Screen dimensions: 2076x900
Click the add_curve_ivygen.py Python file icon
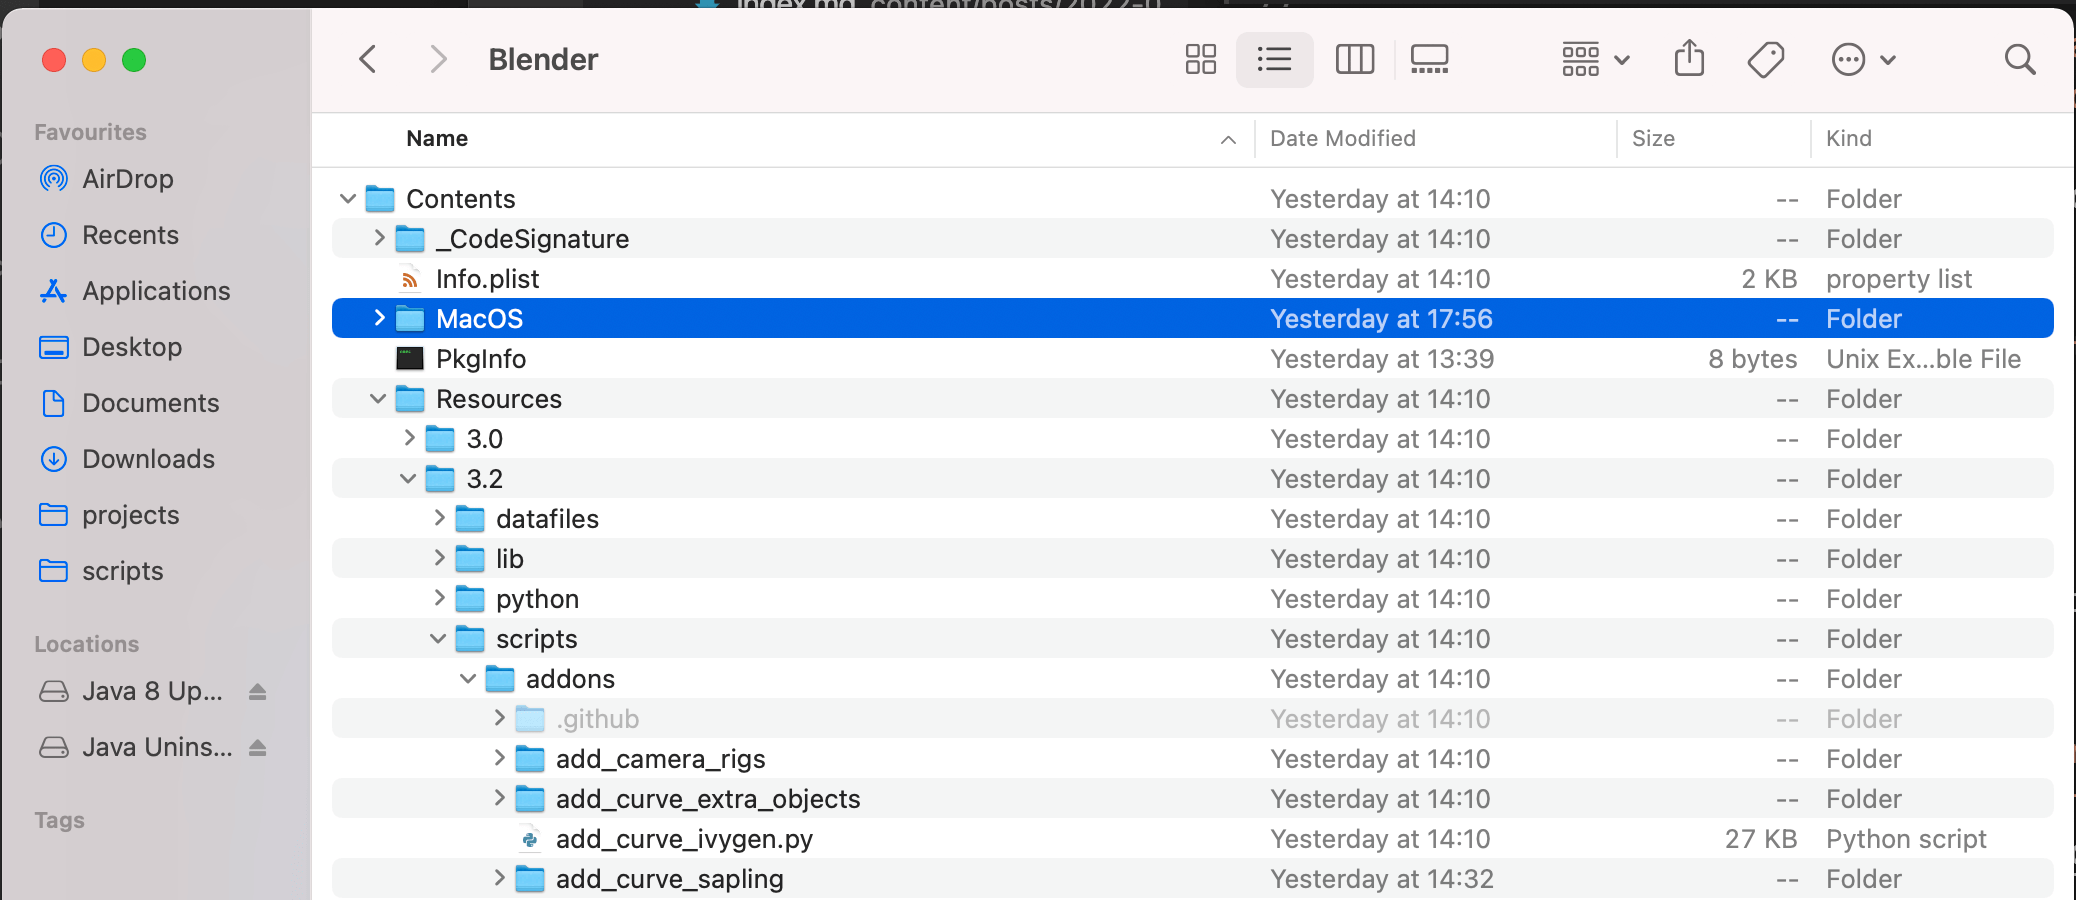530,839
